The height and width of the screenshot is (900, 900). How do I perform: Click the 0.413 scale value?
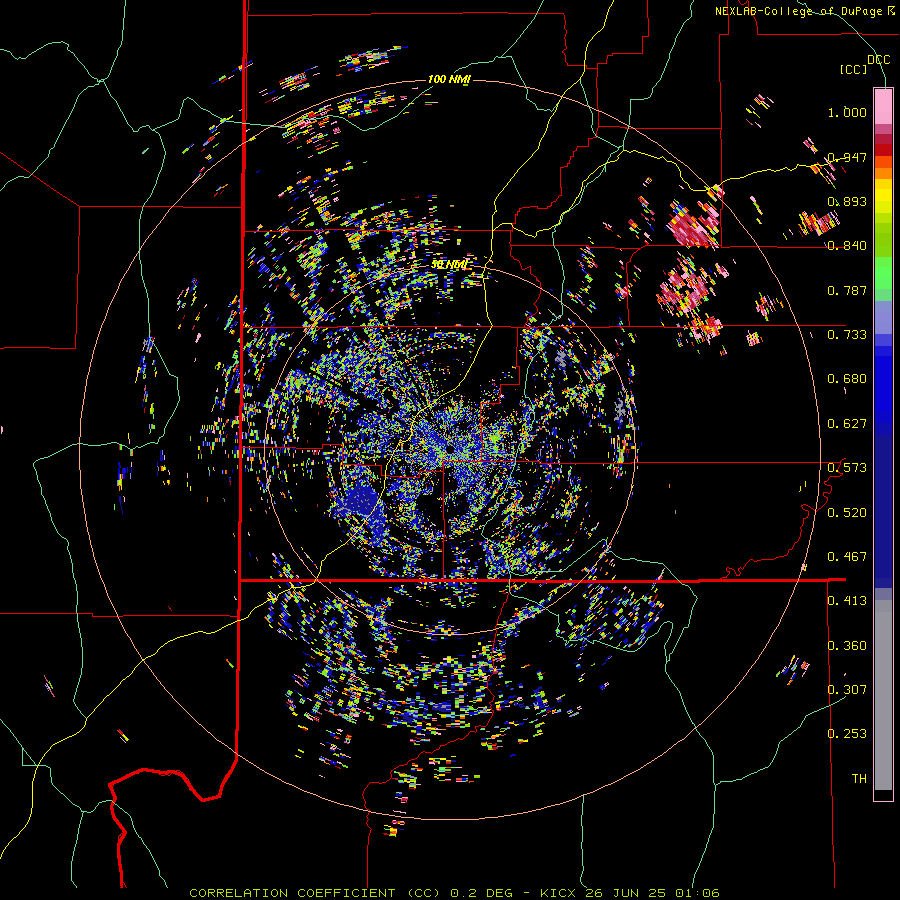coord(847,601)
